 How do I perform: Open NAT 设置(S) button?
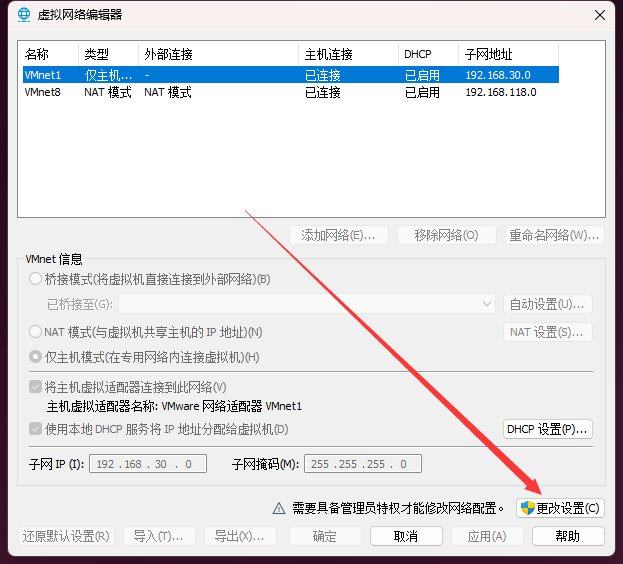pos(548,332)
